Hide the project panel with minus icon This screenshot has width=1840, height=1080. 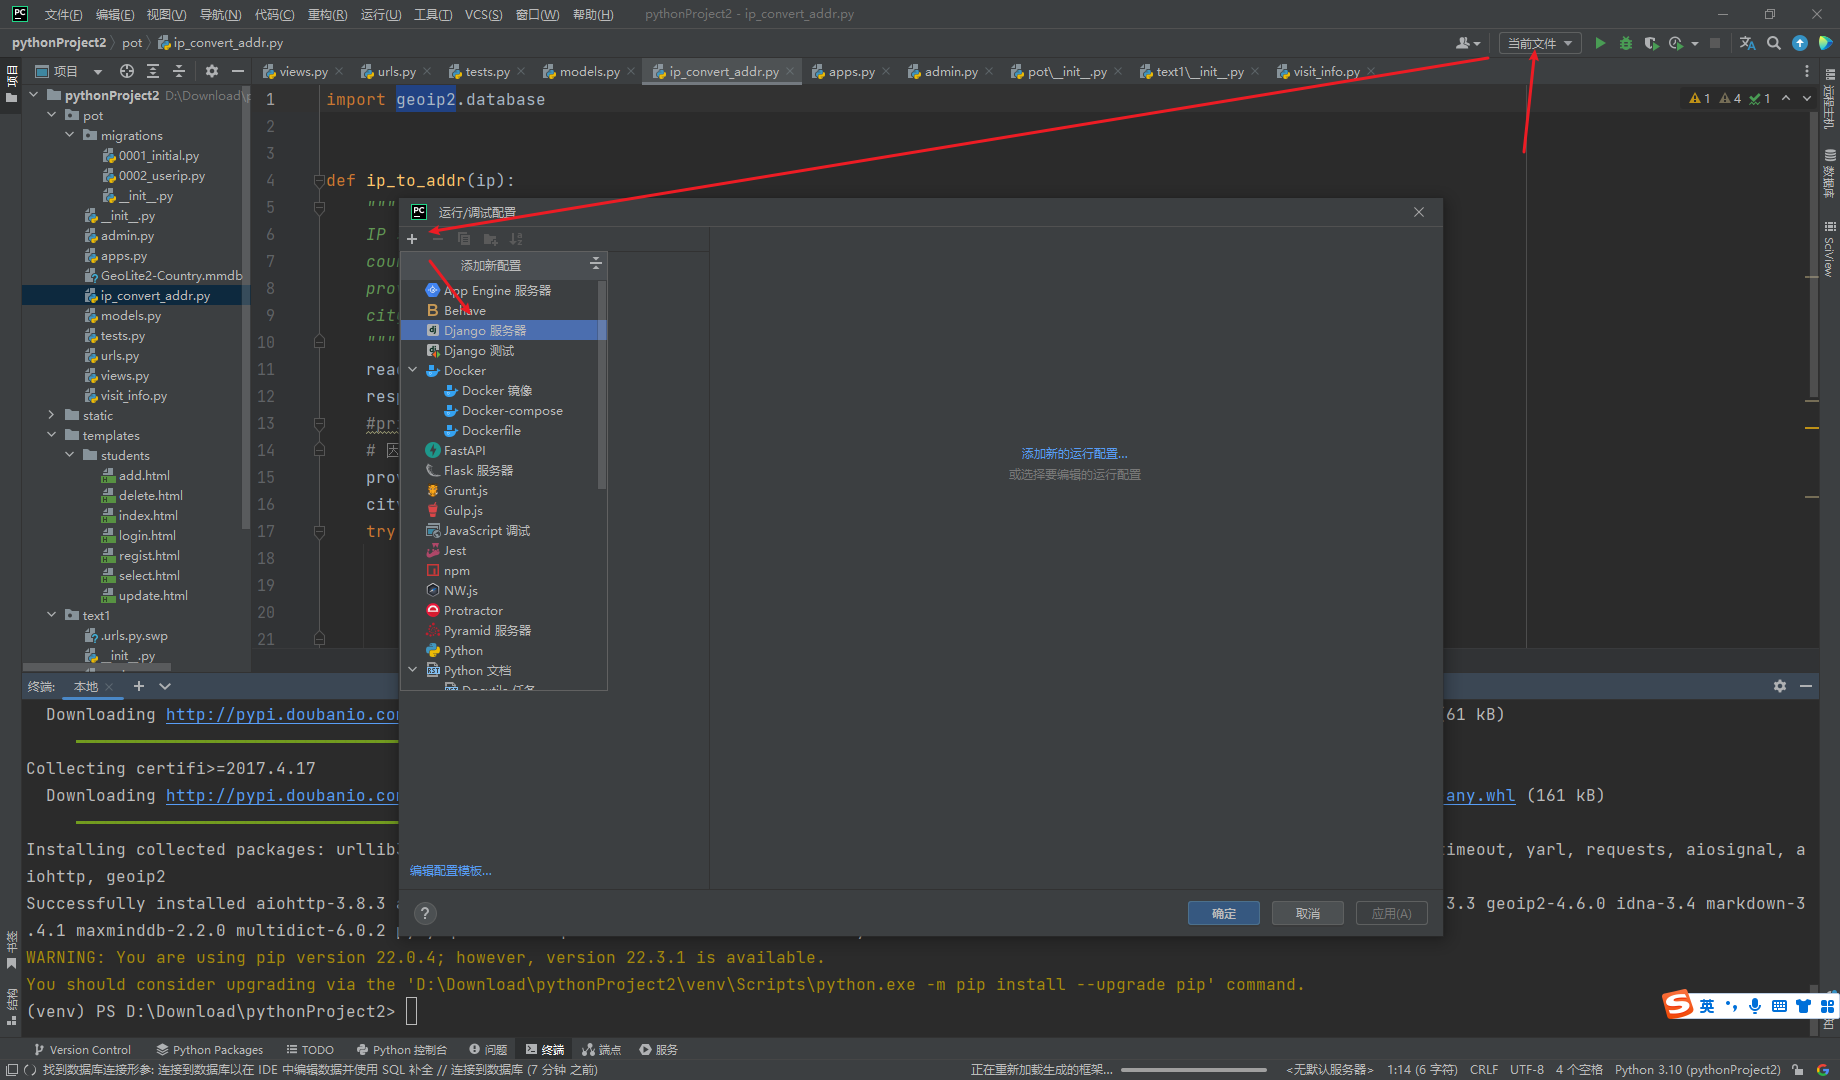238,71
